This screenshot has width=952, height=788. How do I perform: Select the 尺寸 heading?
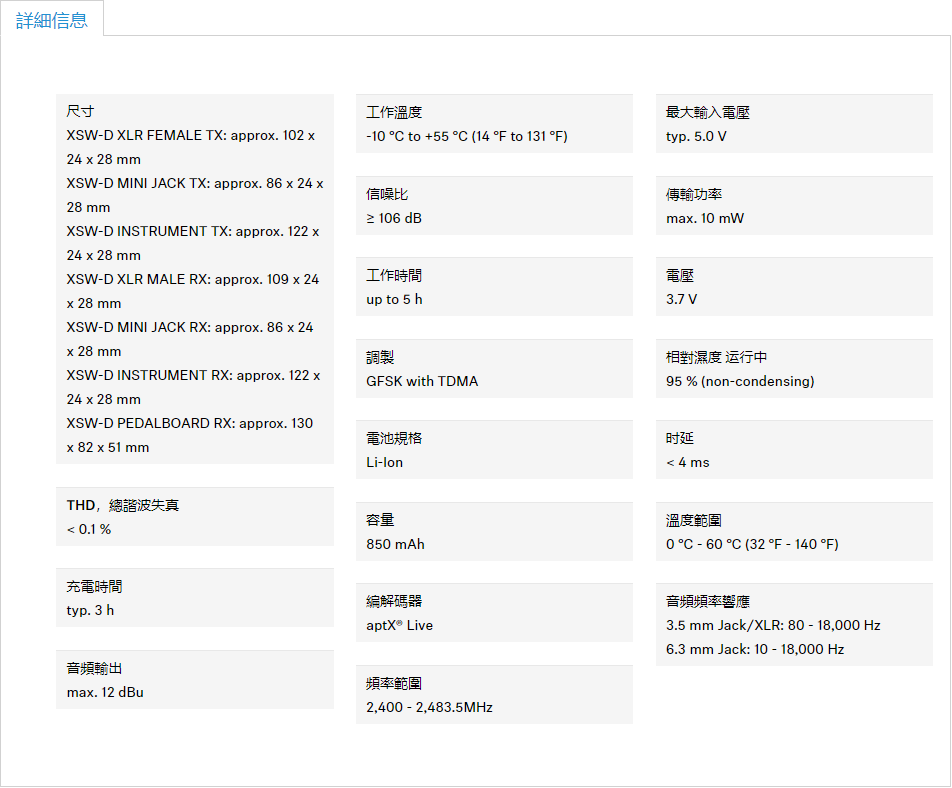pos(80,111)
